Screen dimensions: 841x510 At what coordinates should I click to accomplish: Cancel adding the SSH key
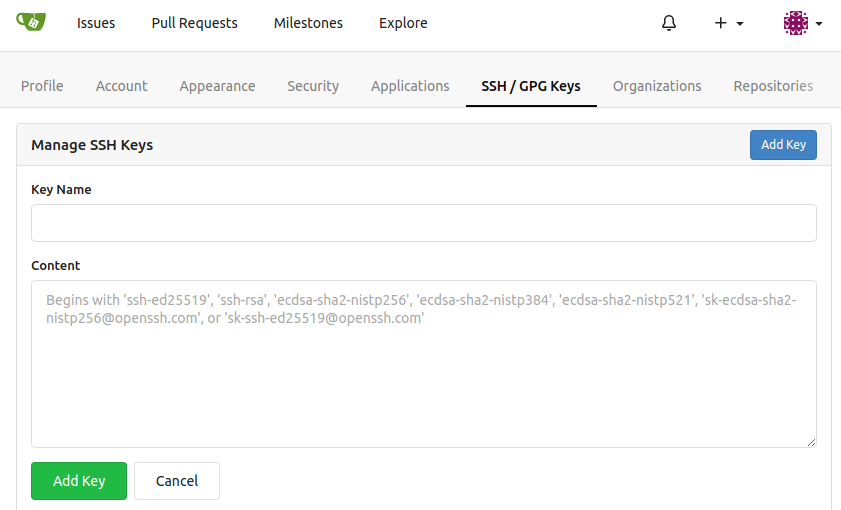177,481
